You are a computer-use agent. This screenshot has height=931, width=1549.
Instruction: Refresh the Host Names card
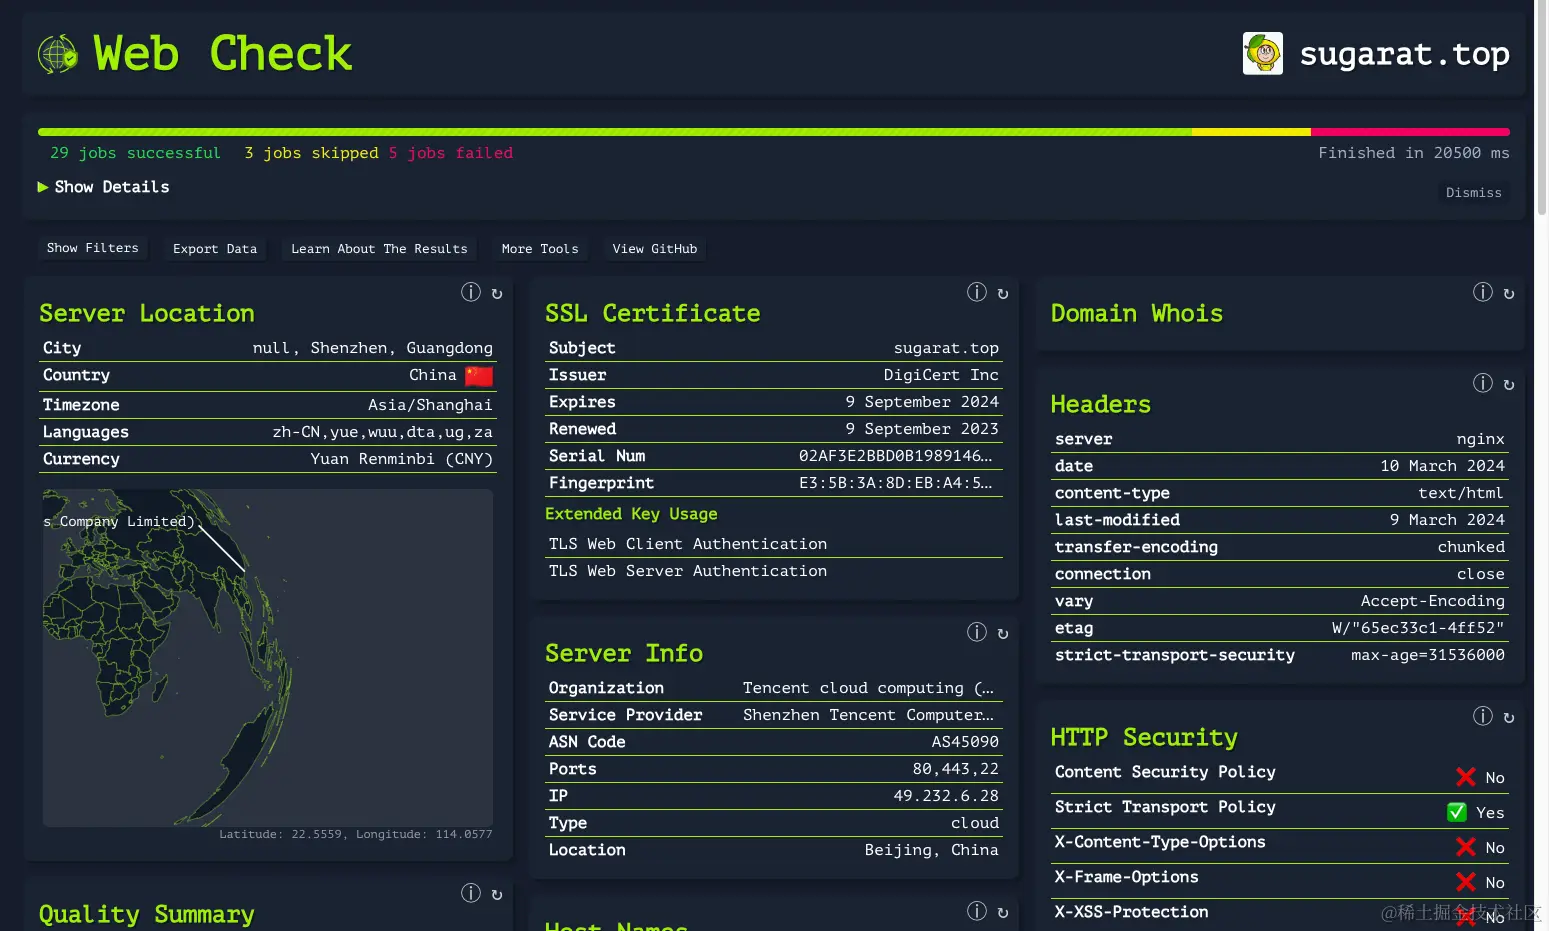pos(1003,913)
